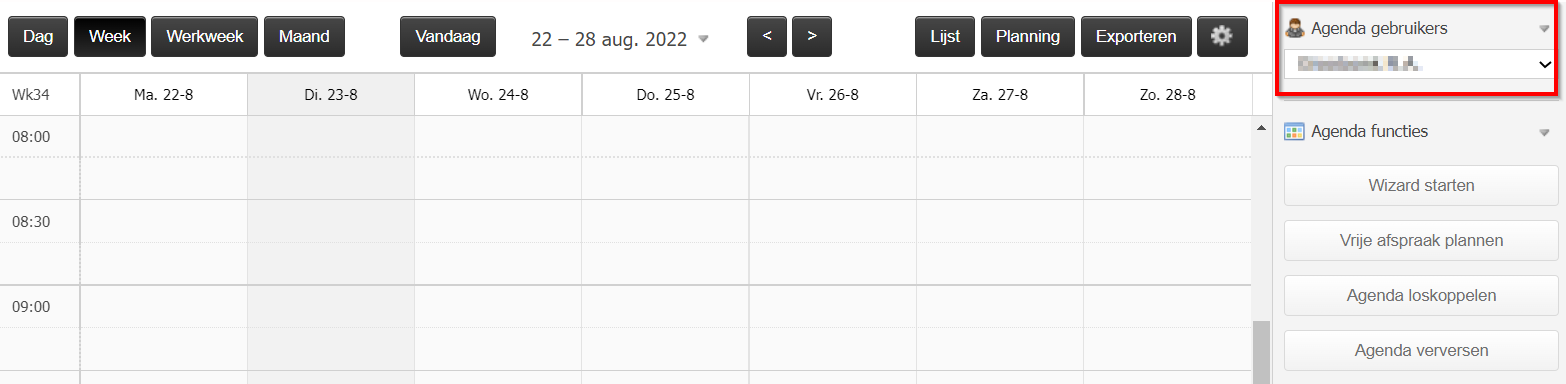Switch to Maand view
This screenshot has height=384, width=1566.
(x=304, y=36)
